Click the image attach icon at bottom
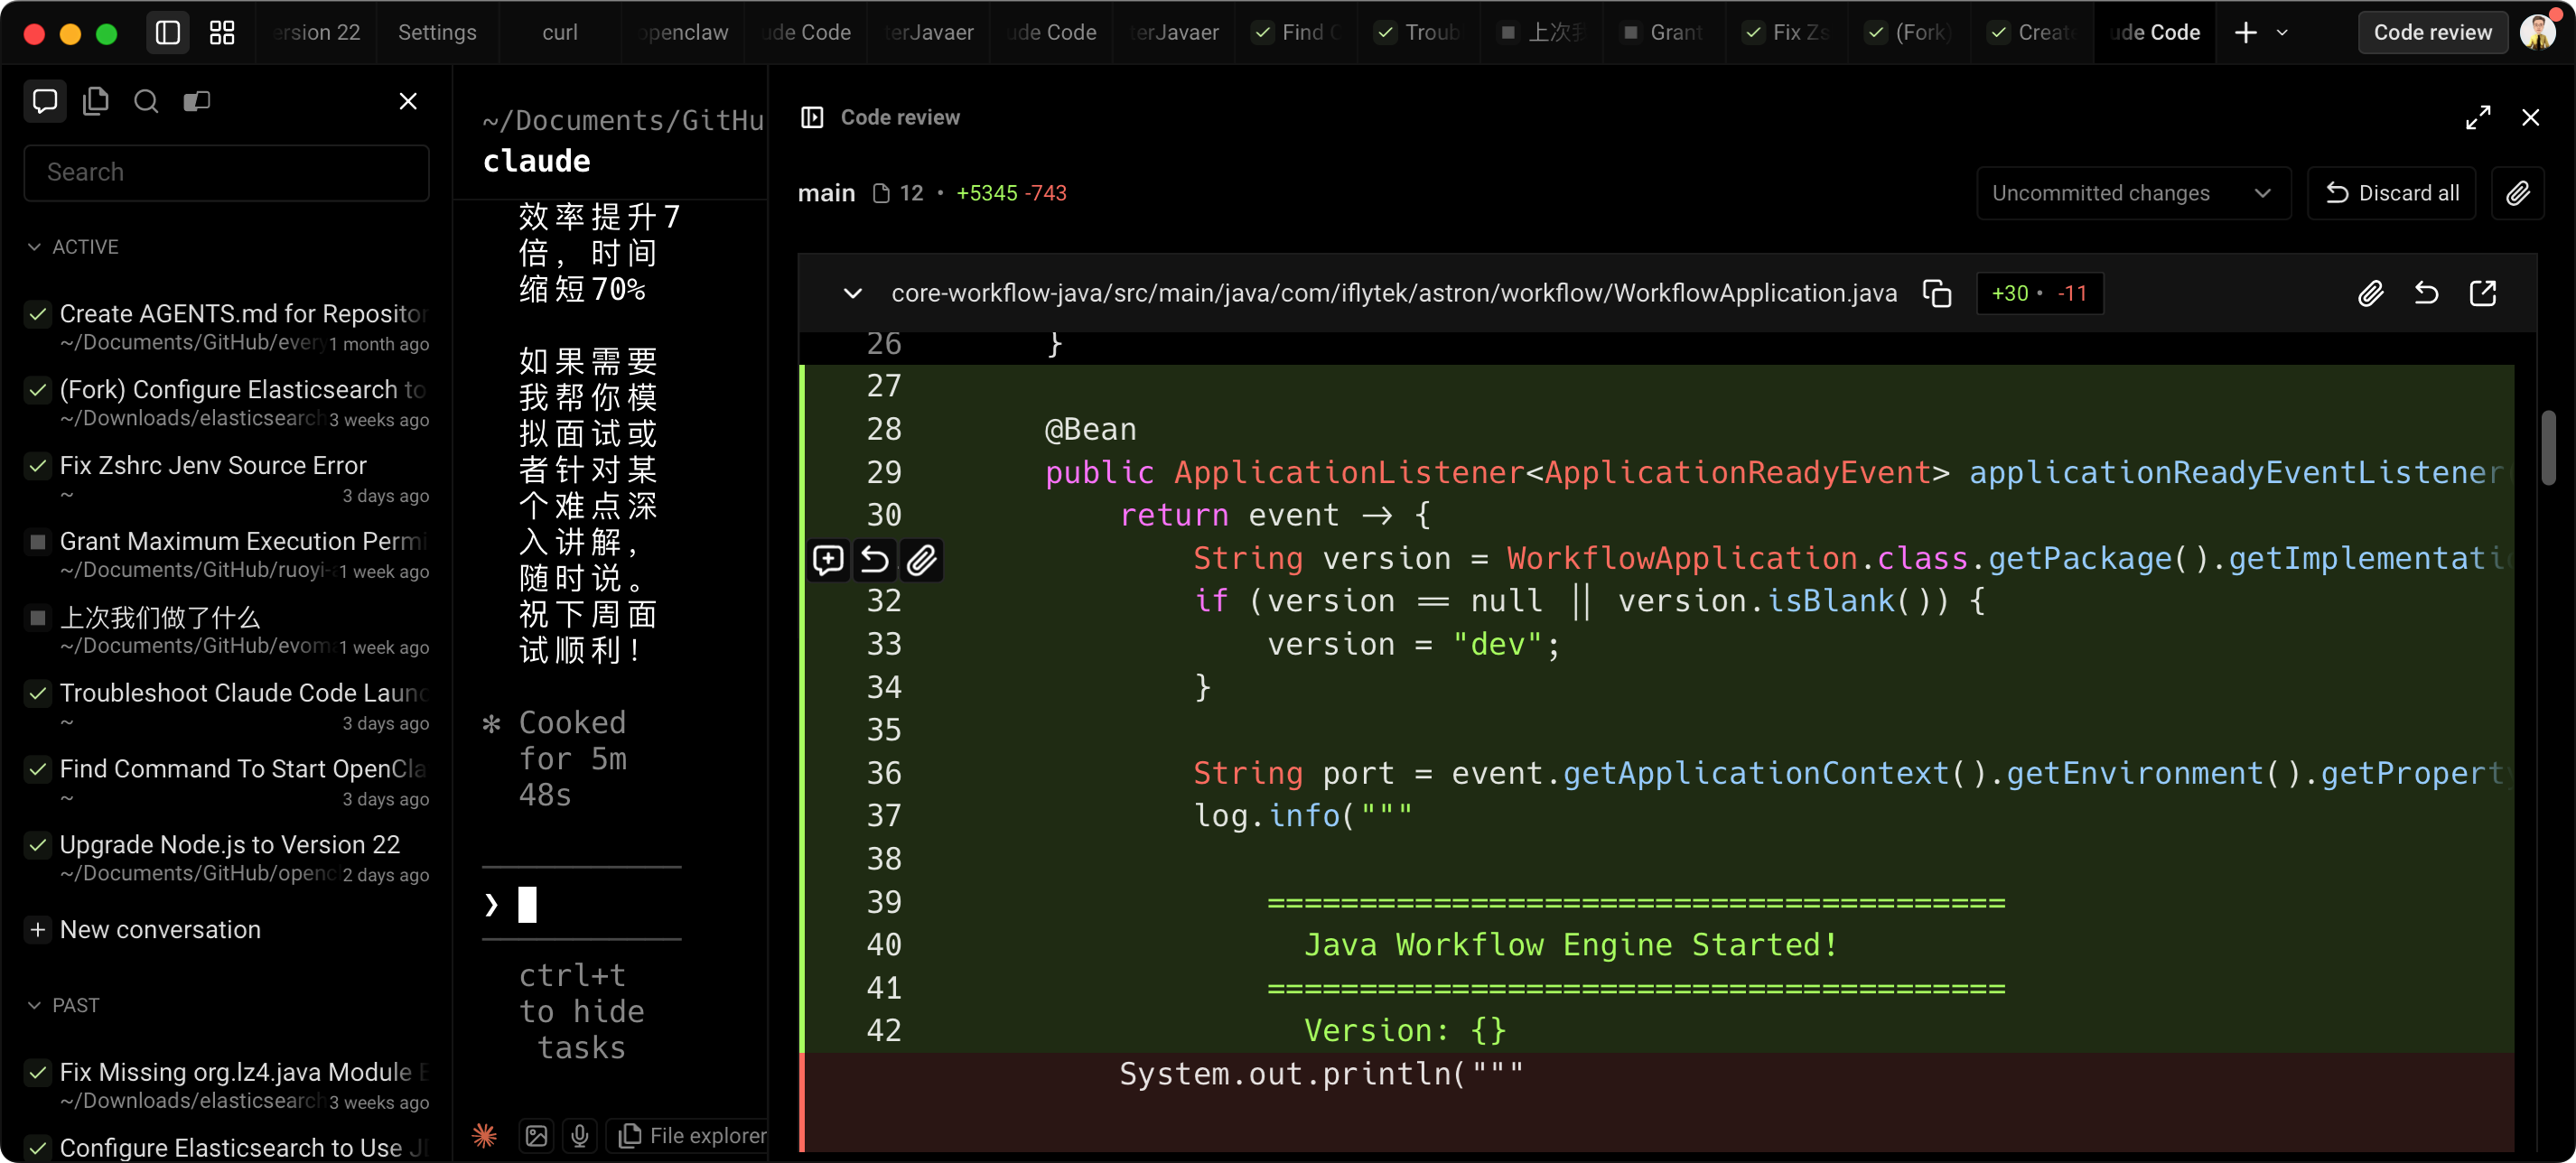 tap(537, 1135)
